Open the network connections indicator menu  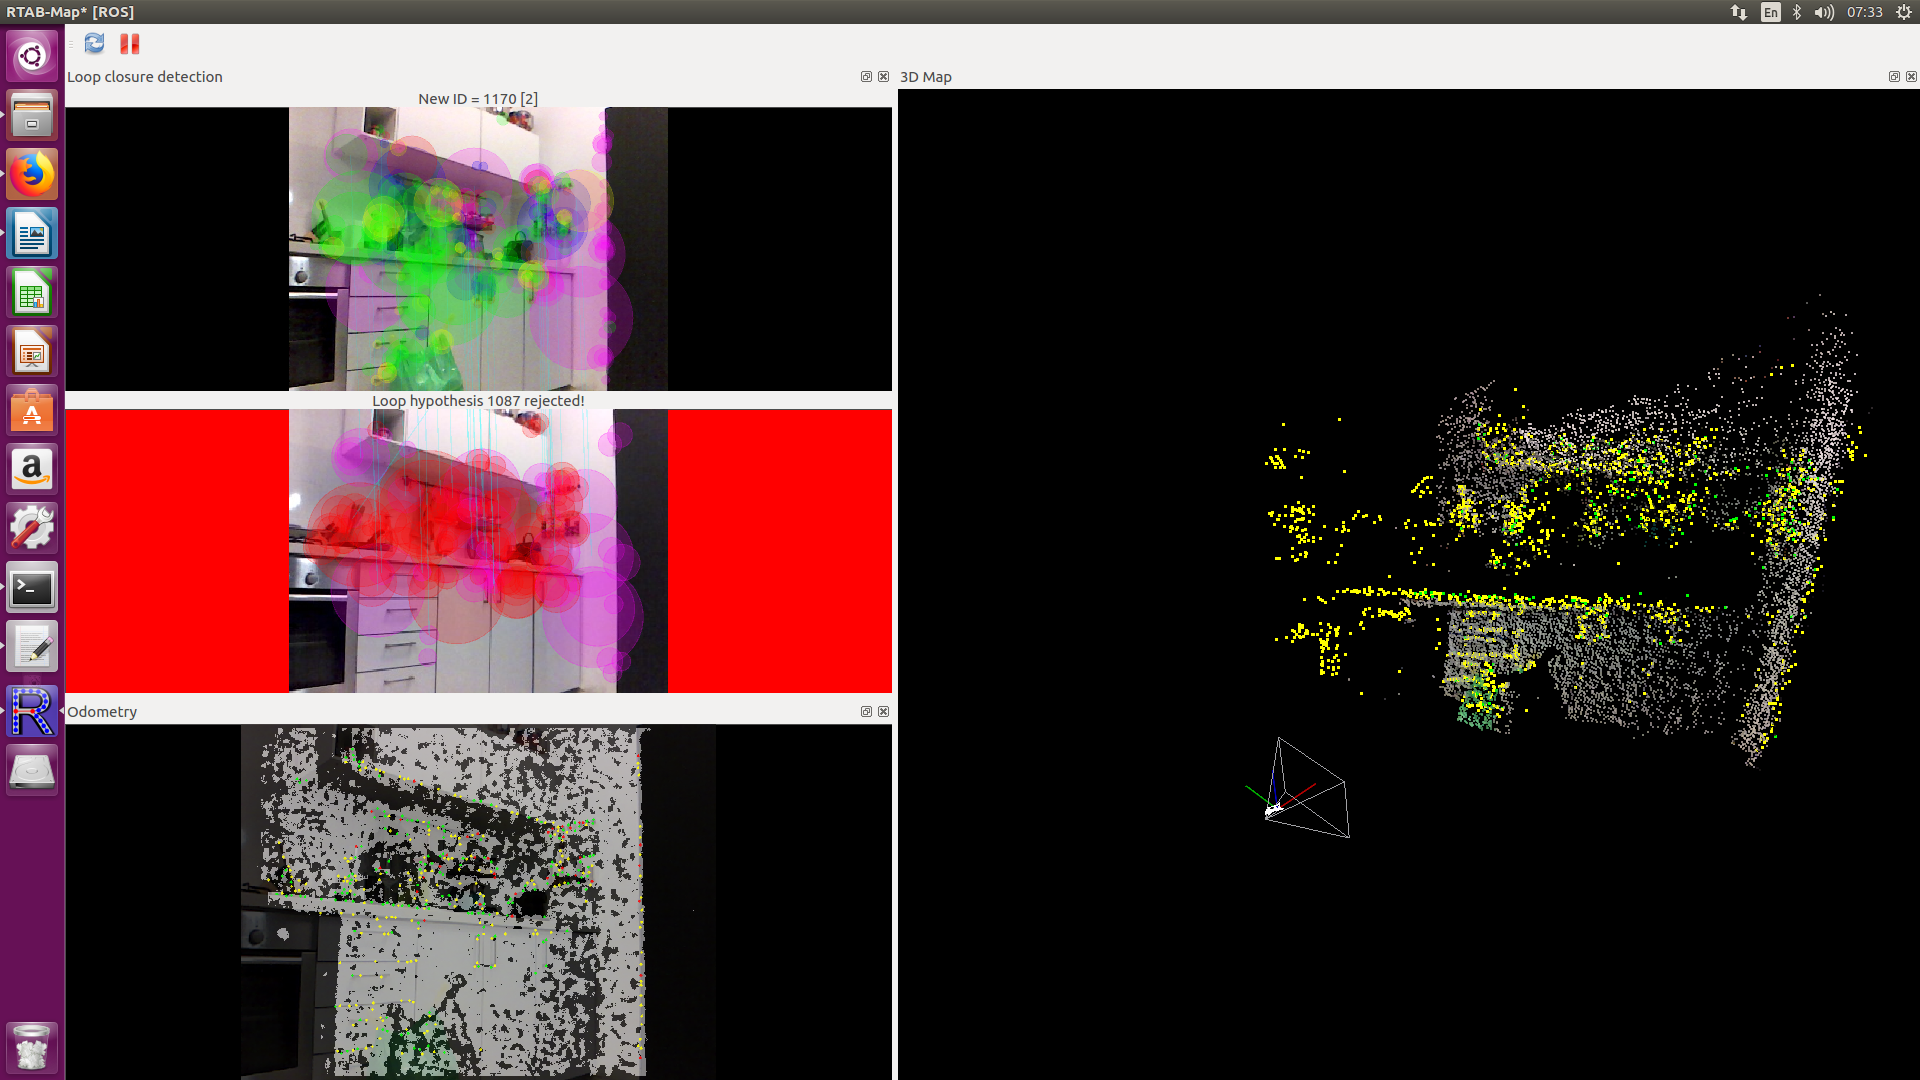(1739, 12)
